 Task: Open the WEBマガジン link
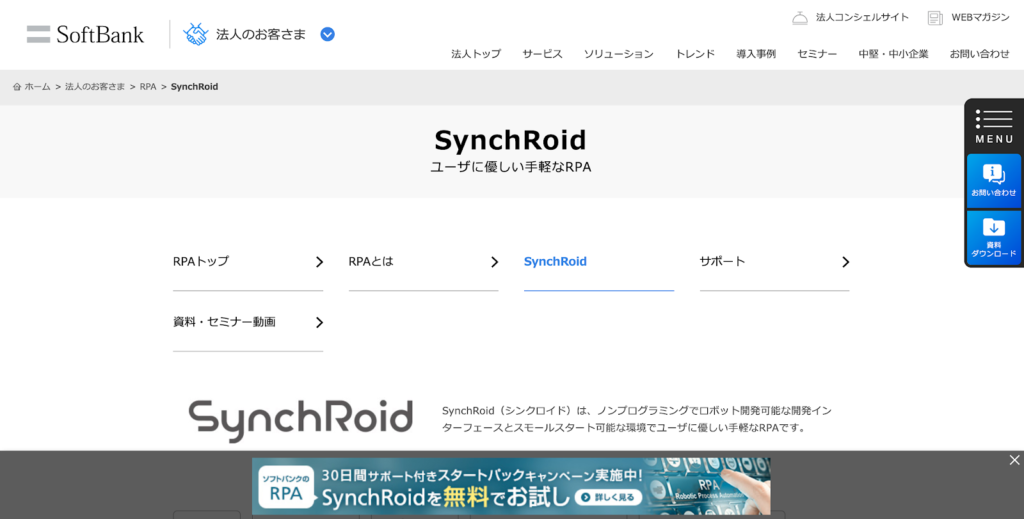click(980, 18)
